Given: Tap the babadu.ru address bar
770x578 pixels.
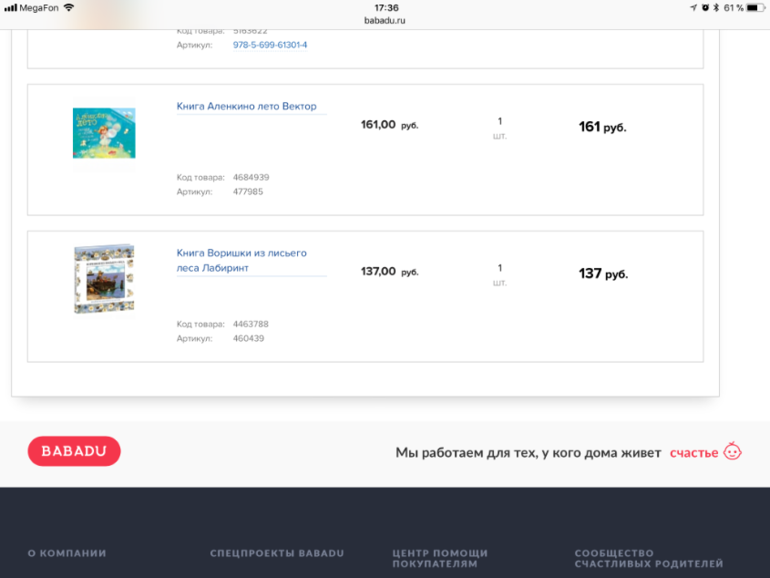Looking at the screenshot, I should point(385,20).
